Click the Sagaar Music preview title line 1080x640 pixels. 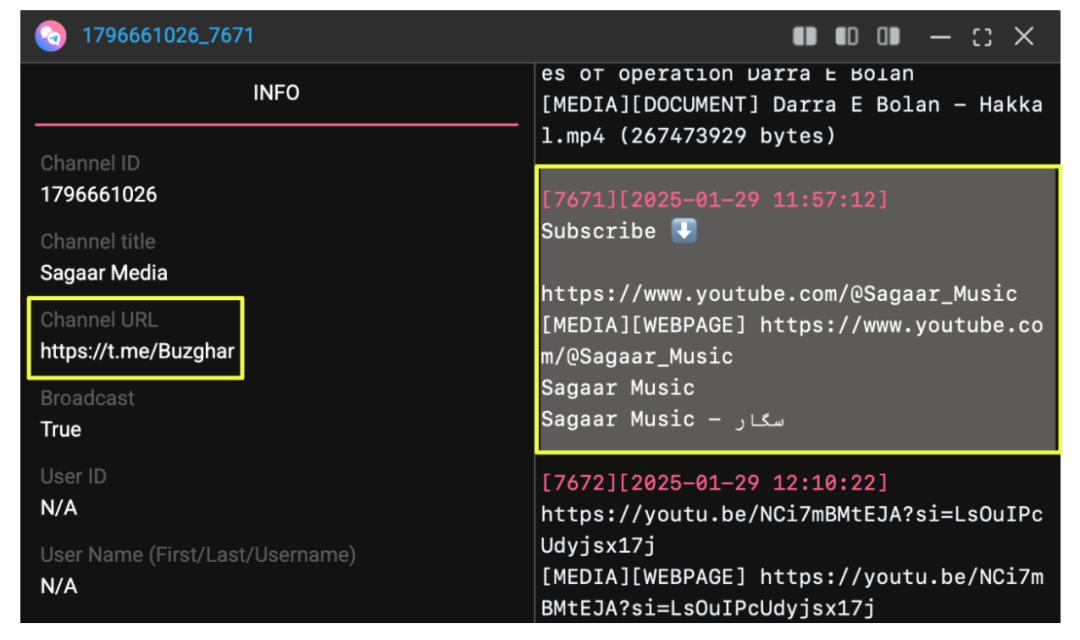618,388
